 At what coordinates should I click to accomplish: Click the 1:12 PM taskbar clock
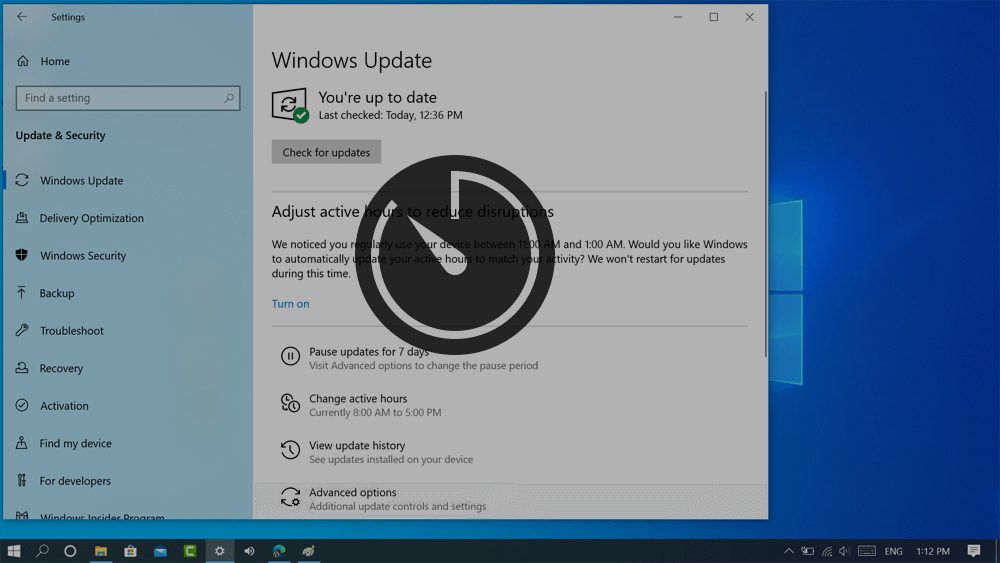point(933,552)
